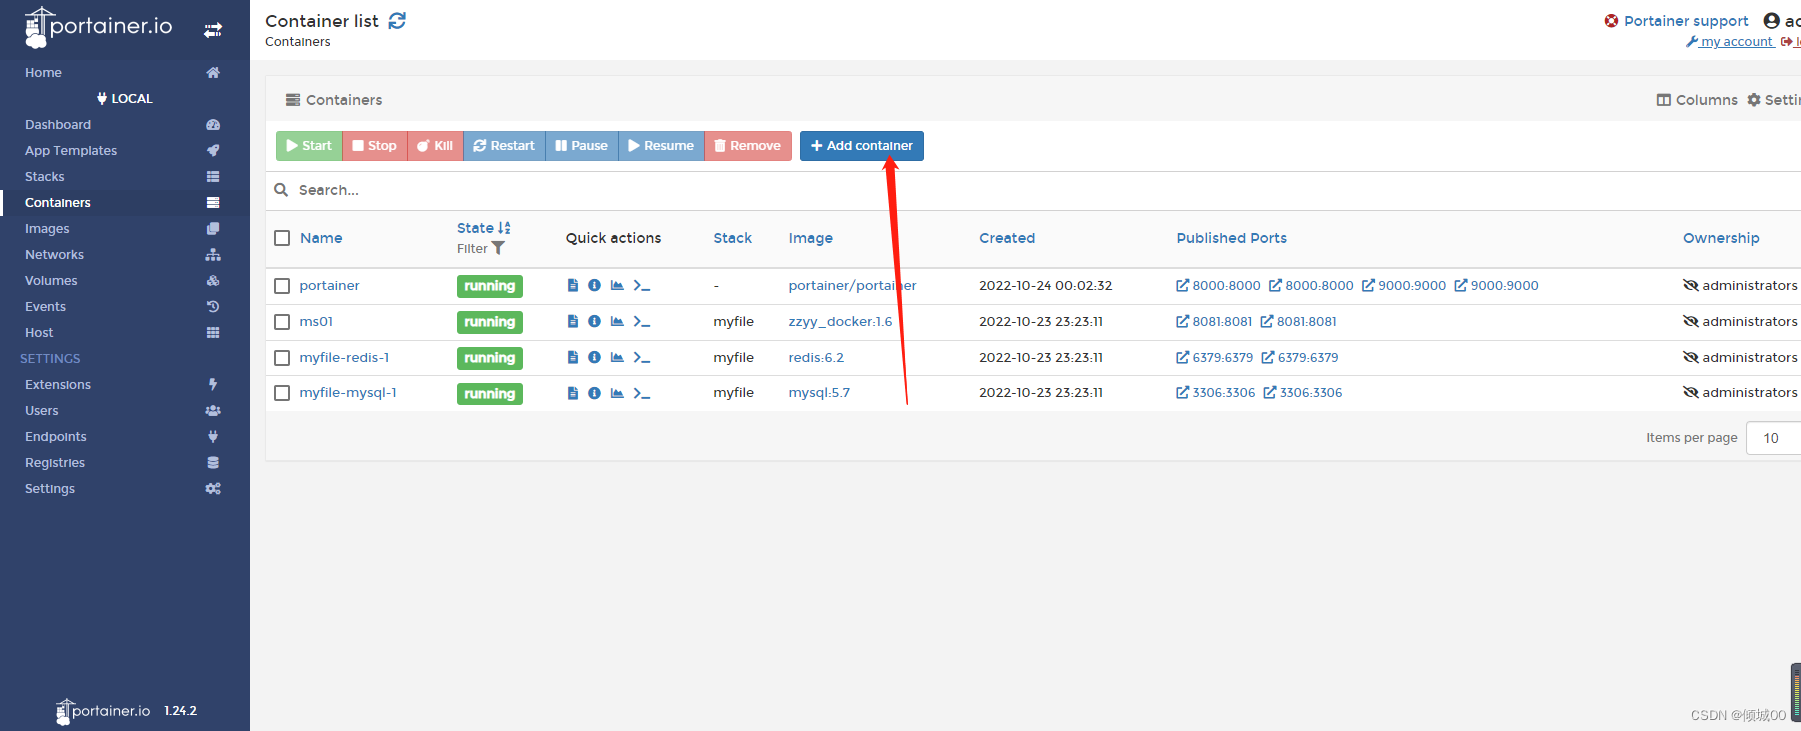Image resolution: width=1801 pixels, height=731 pixels.
Task: Click the Home sidebar house icon
Action: 213,73
